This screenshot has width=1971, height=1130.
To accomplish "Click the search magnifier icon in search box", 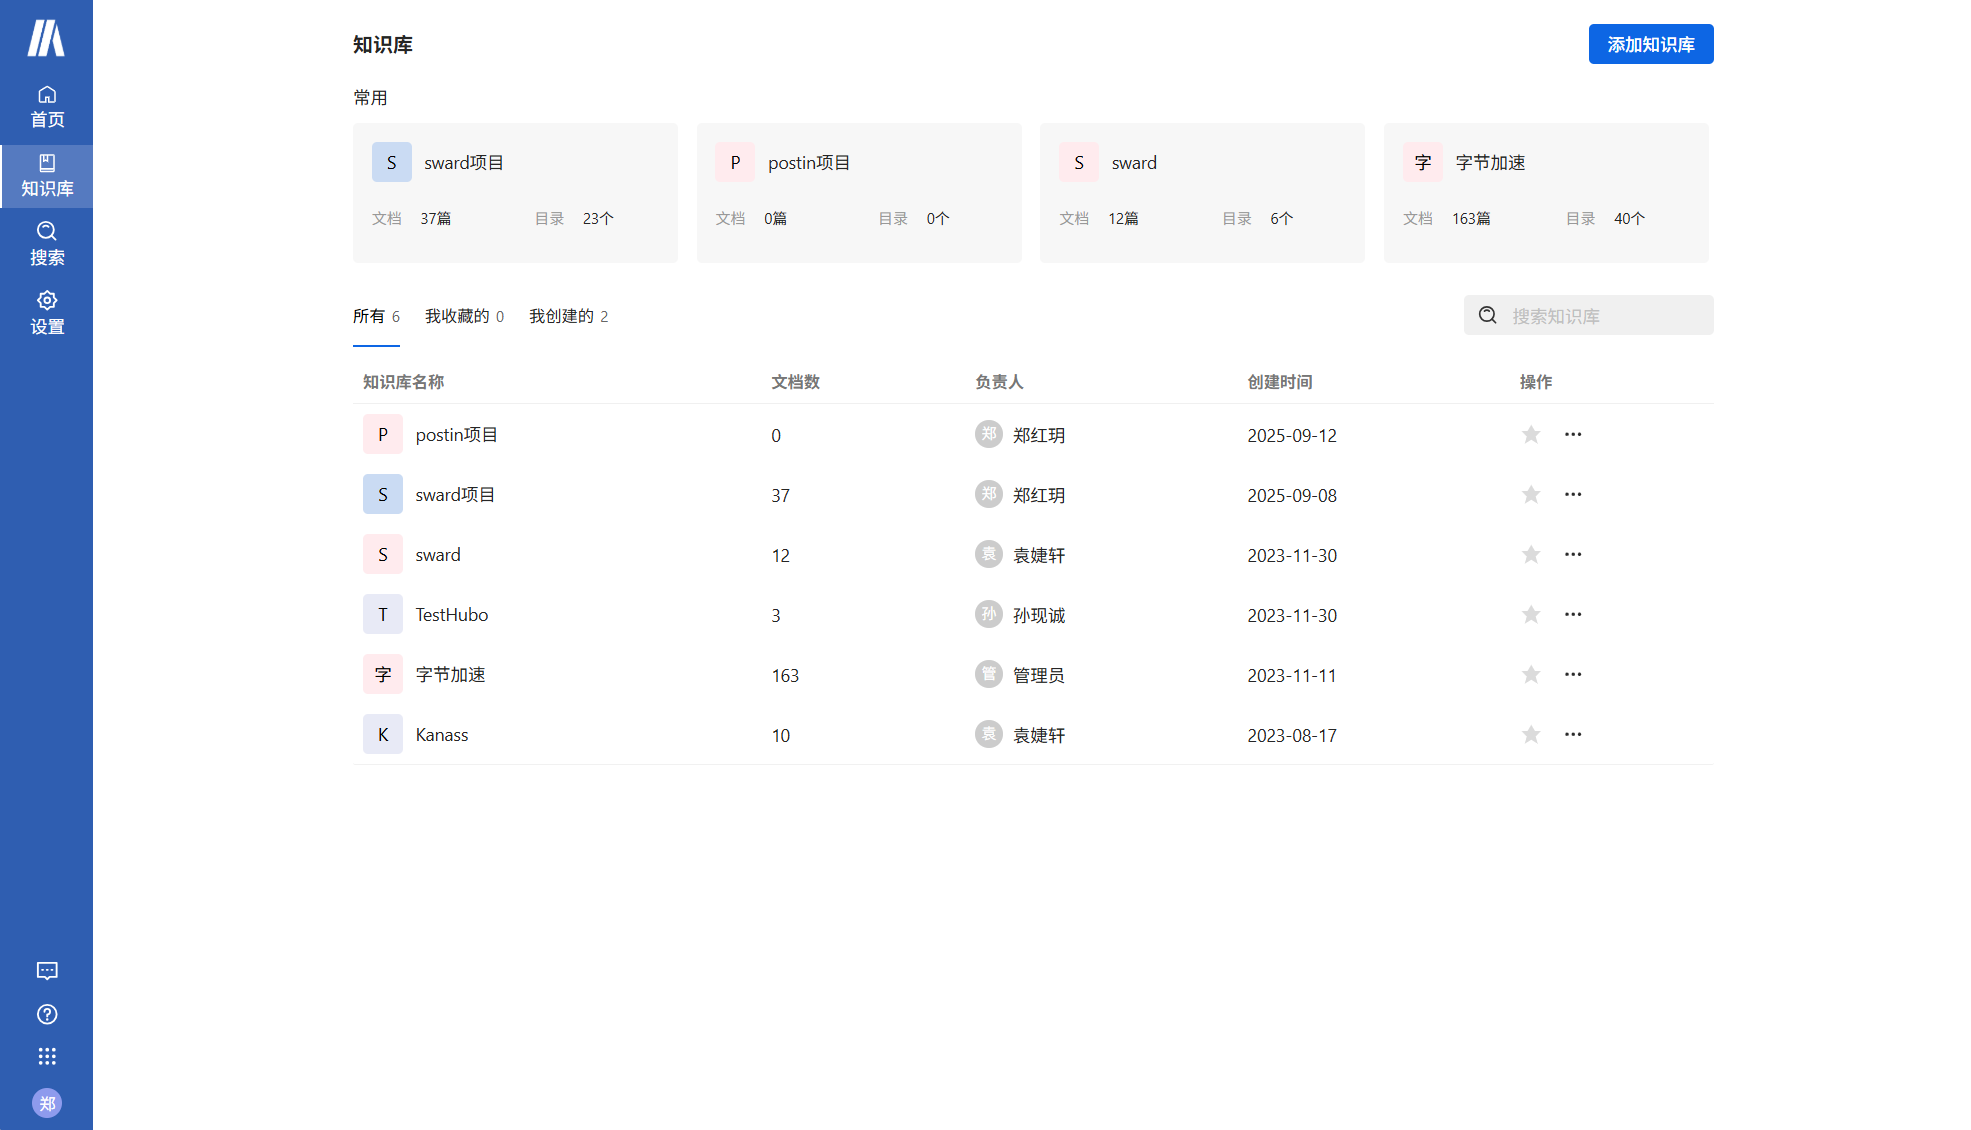I will (1488, 315).
